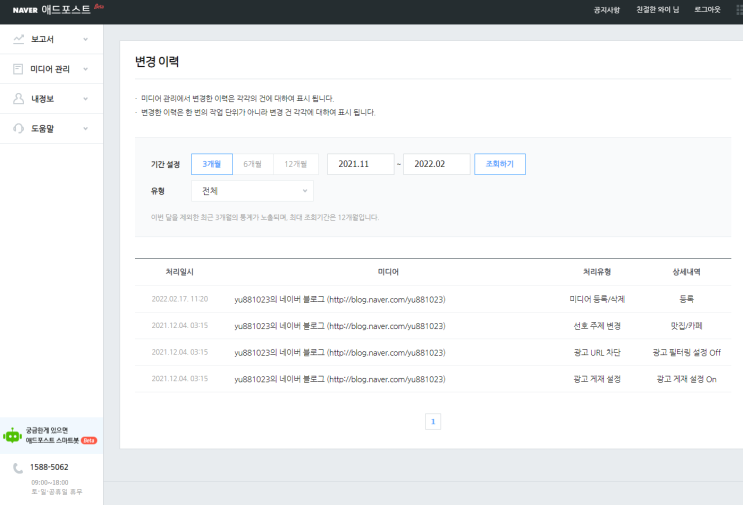Click the 맛집/카페 detail cell
Viewport: 743px width, 505px height.
pos(687,326)
